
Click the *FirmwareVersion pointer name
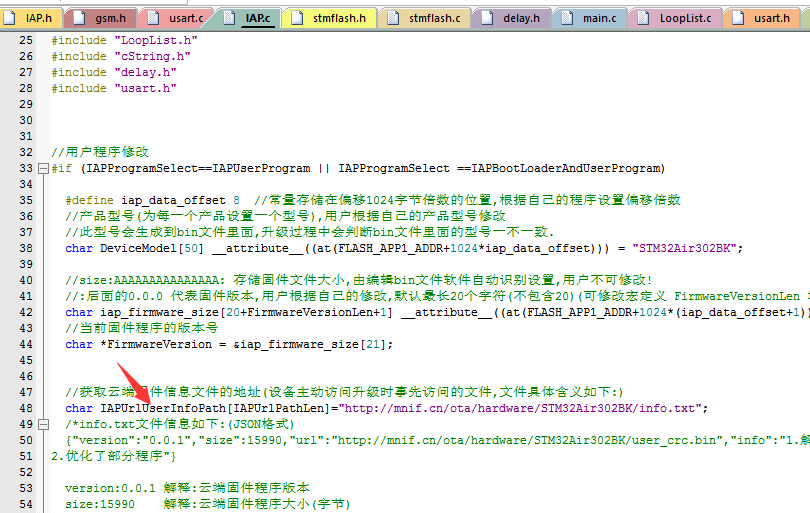coord(155,345)
